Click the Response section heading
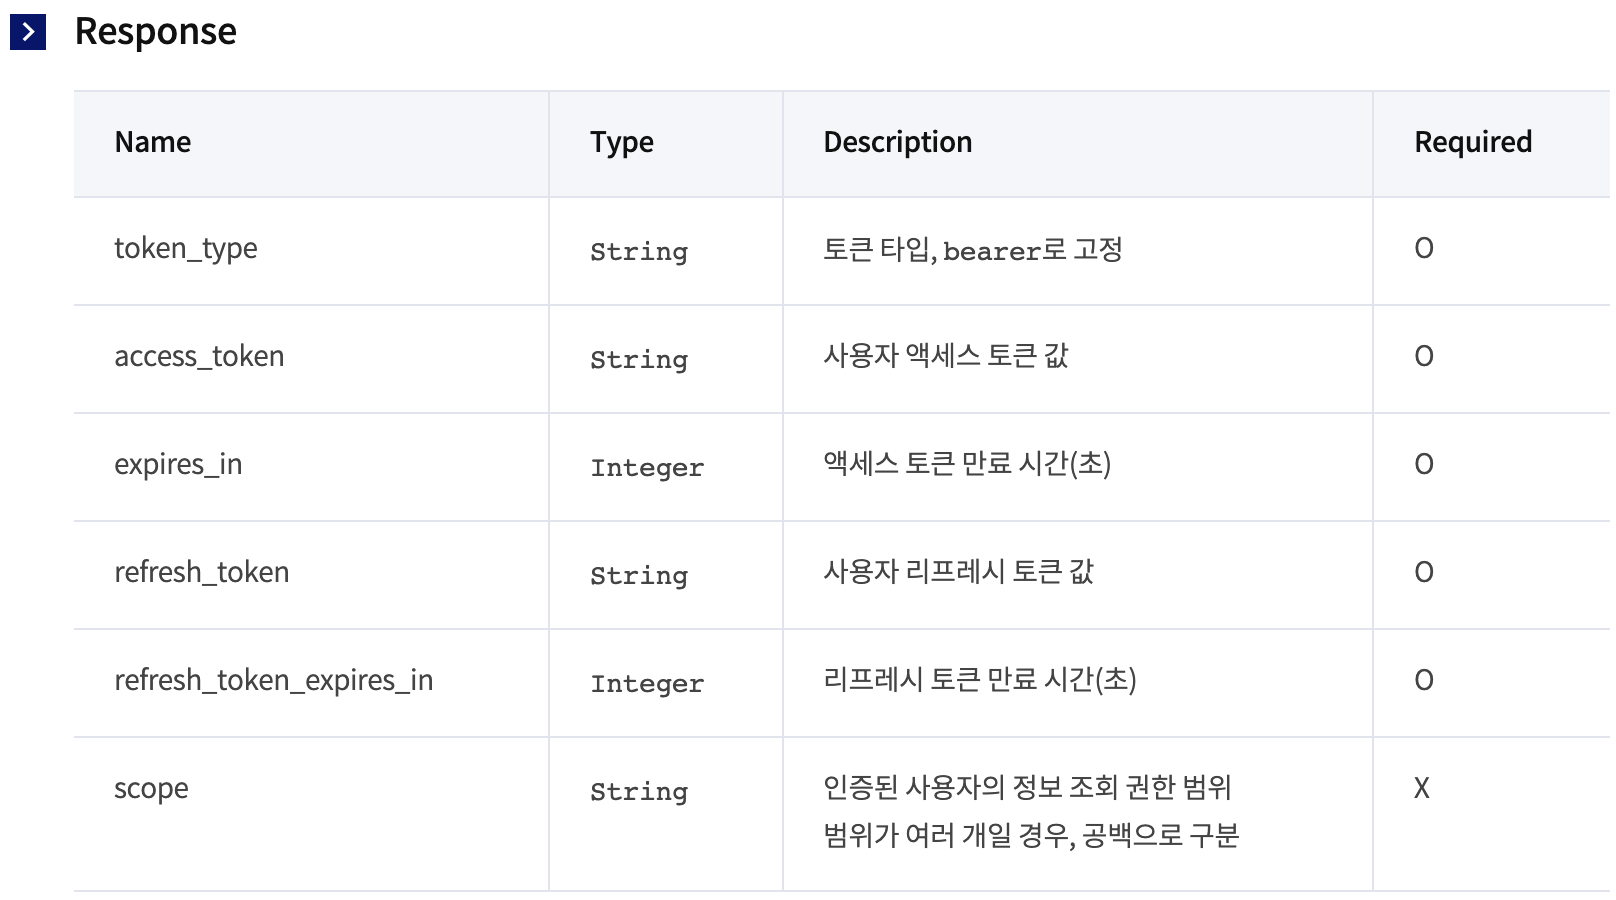Screen dimensions: 1616x900 tap(156, 32)
